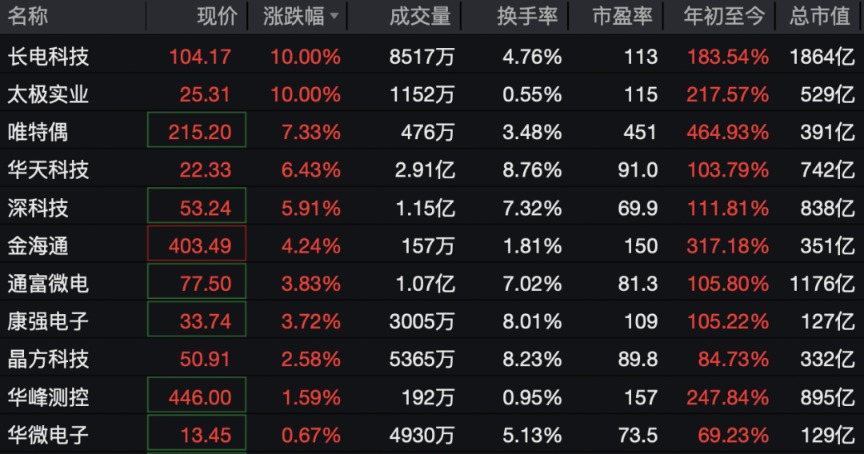
Task: Click the 名称 column header
Action: pyautogui.click(x=28, y=16)
